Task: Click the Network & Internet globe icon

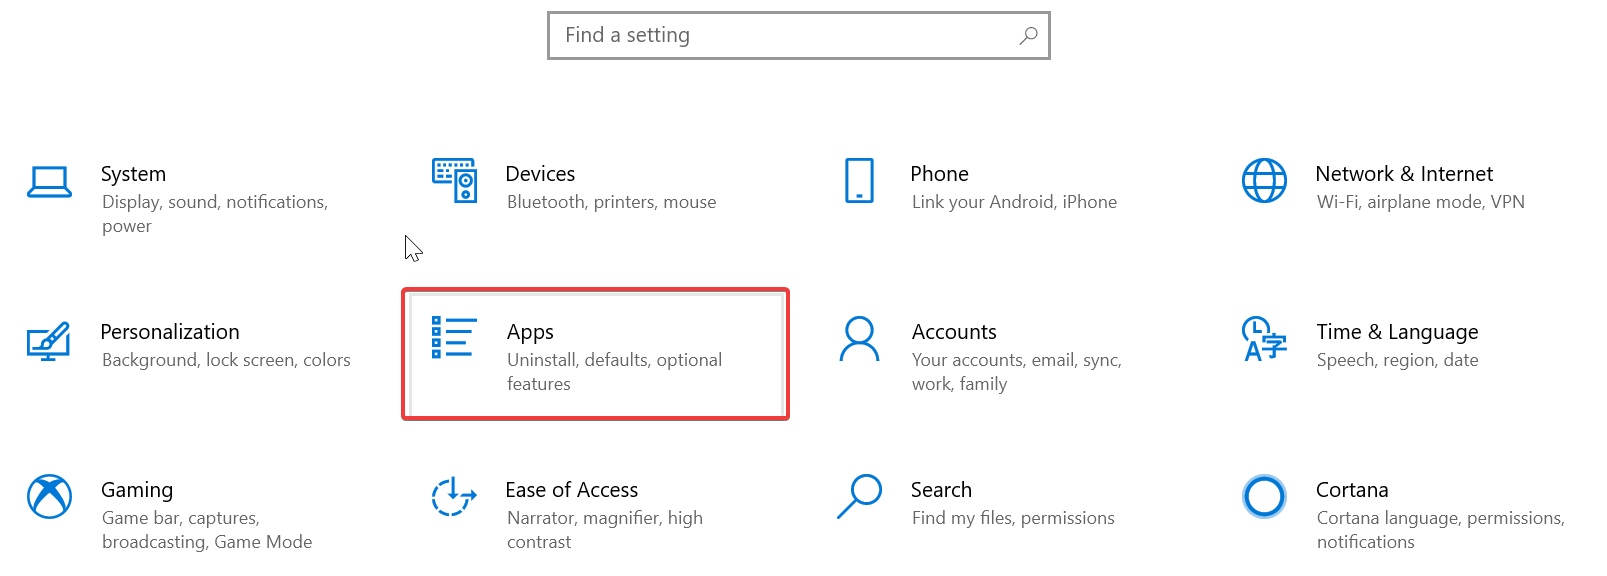Action: (1264, 180)
